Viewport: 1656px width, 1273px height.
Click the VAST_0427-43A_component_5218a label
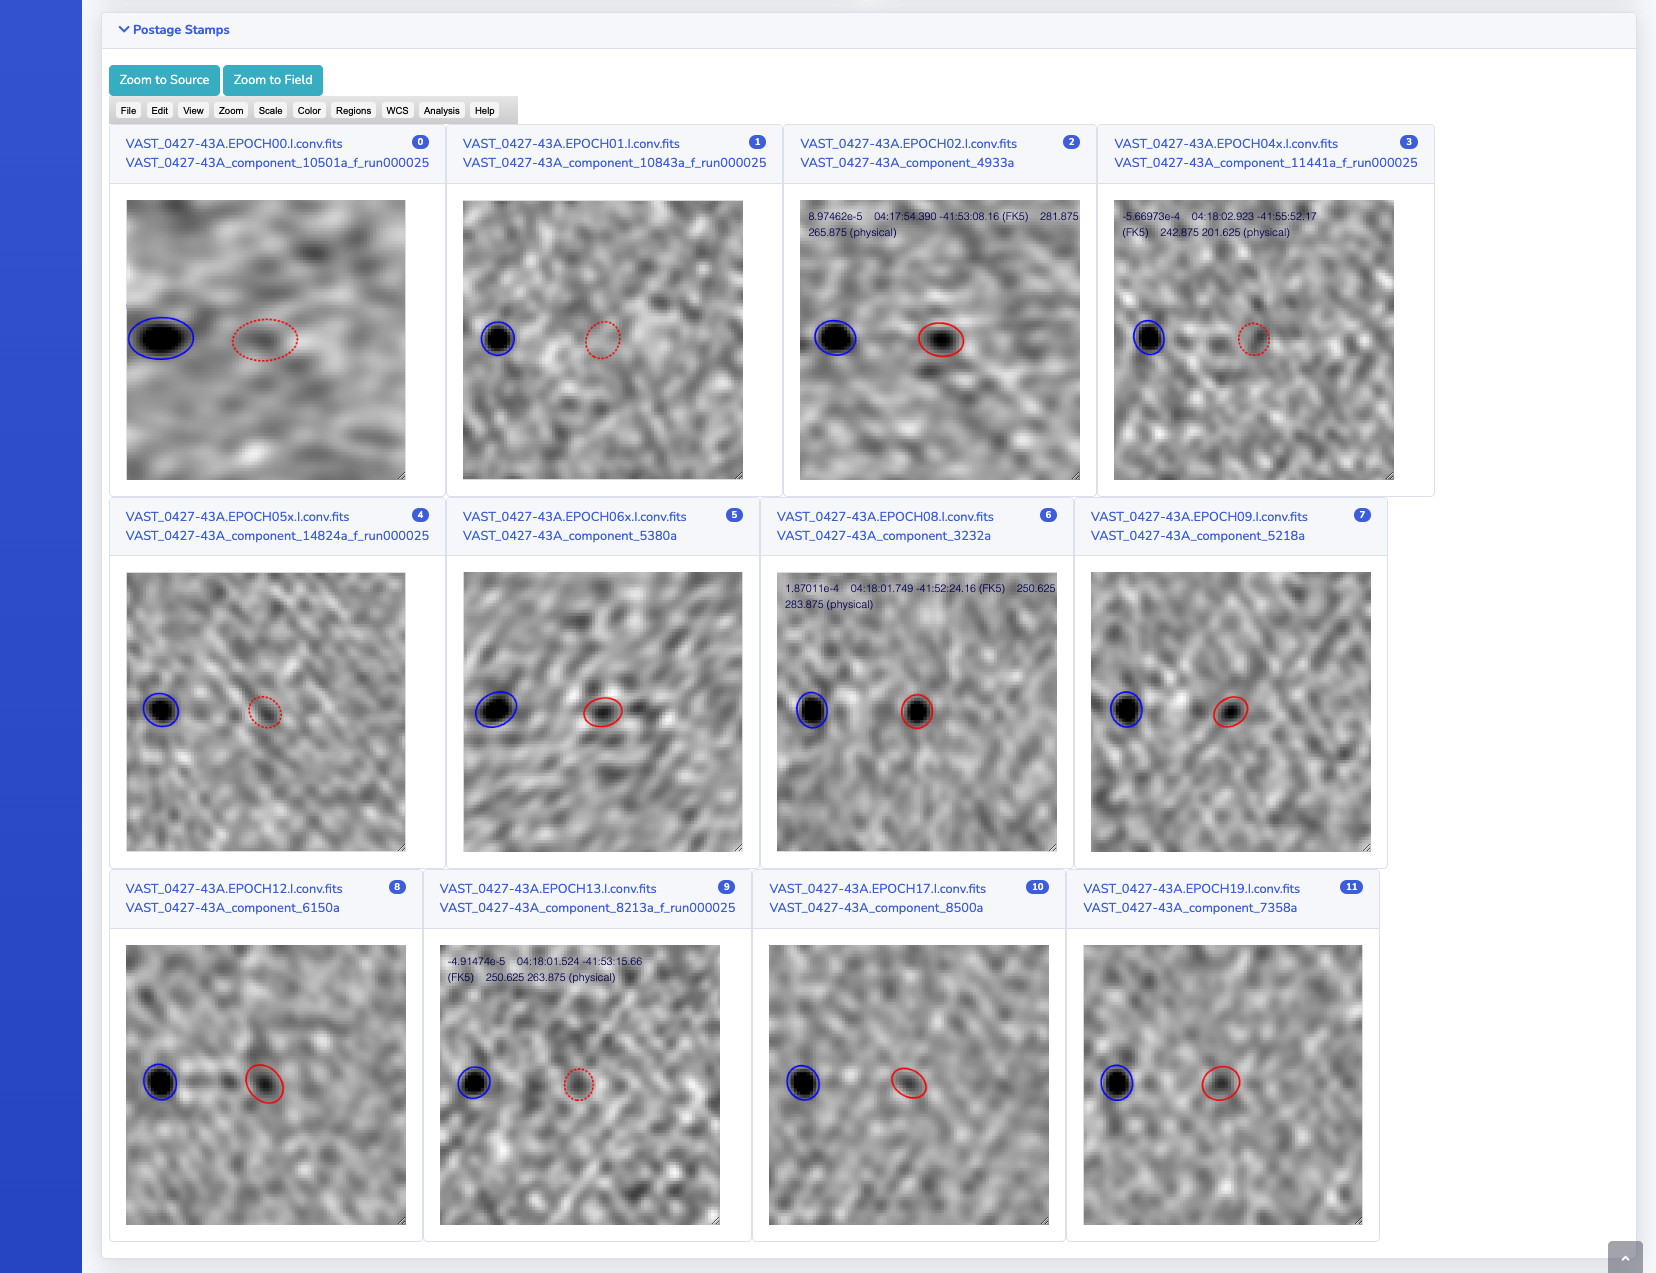(1197, 536)
